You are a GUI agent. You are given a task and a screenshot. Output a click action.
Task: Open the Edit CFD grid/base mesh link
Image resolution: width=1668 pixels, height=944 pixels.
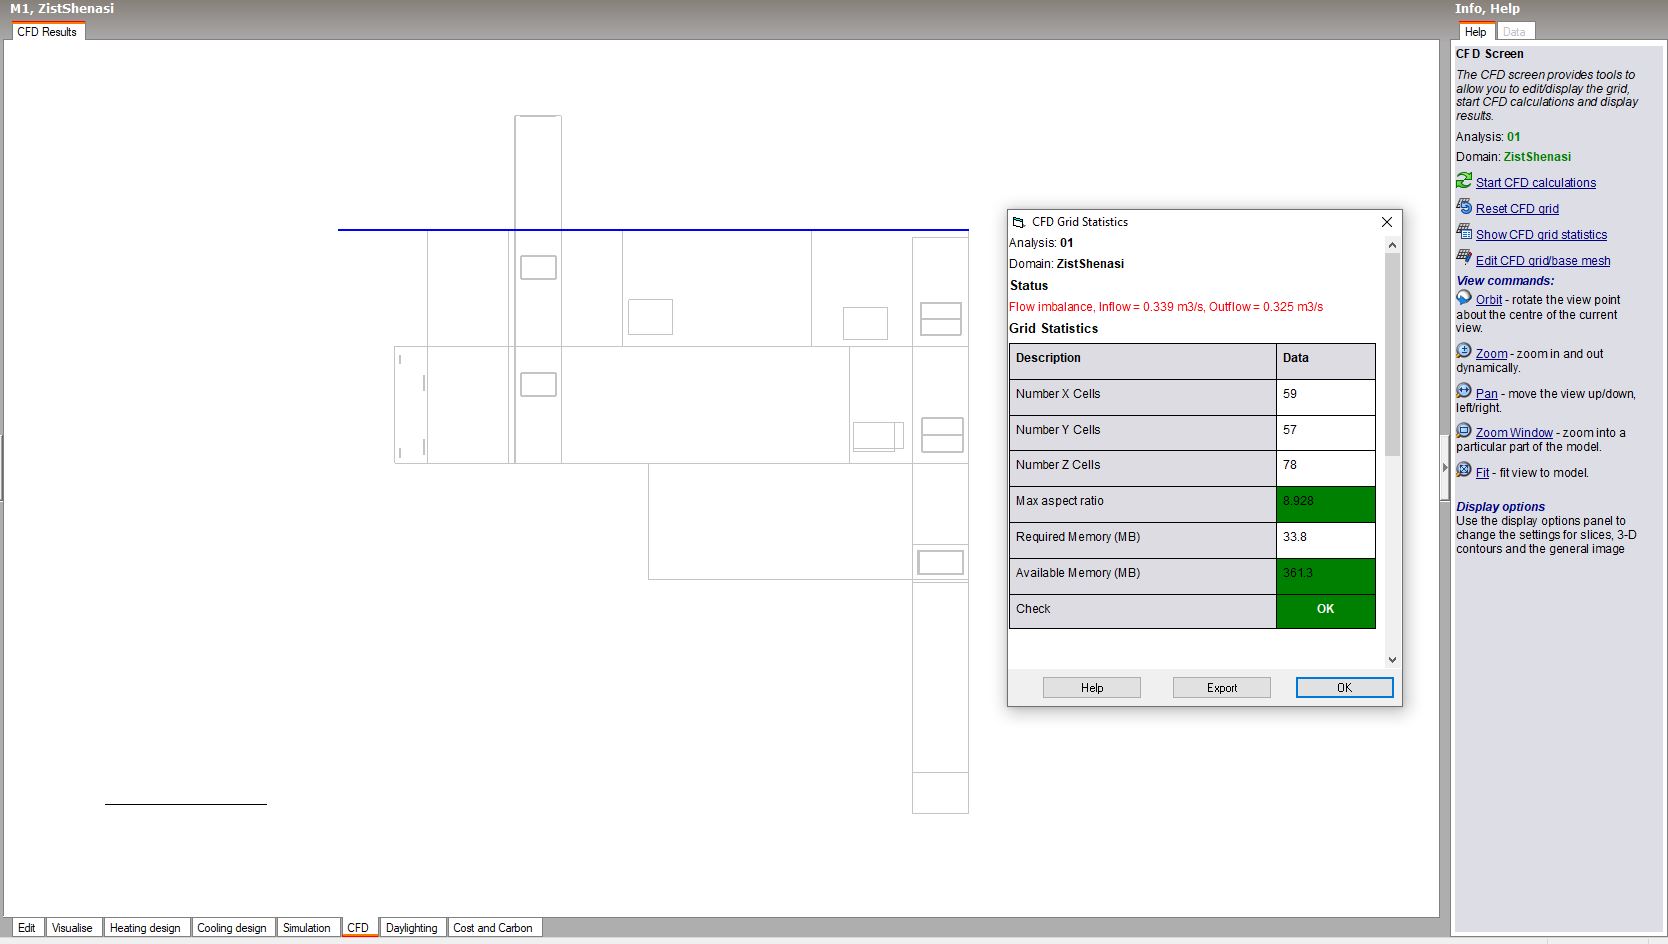1543,261
